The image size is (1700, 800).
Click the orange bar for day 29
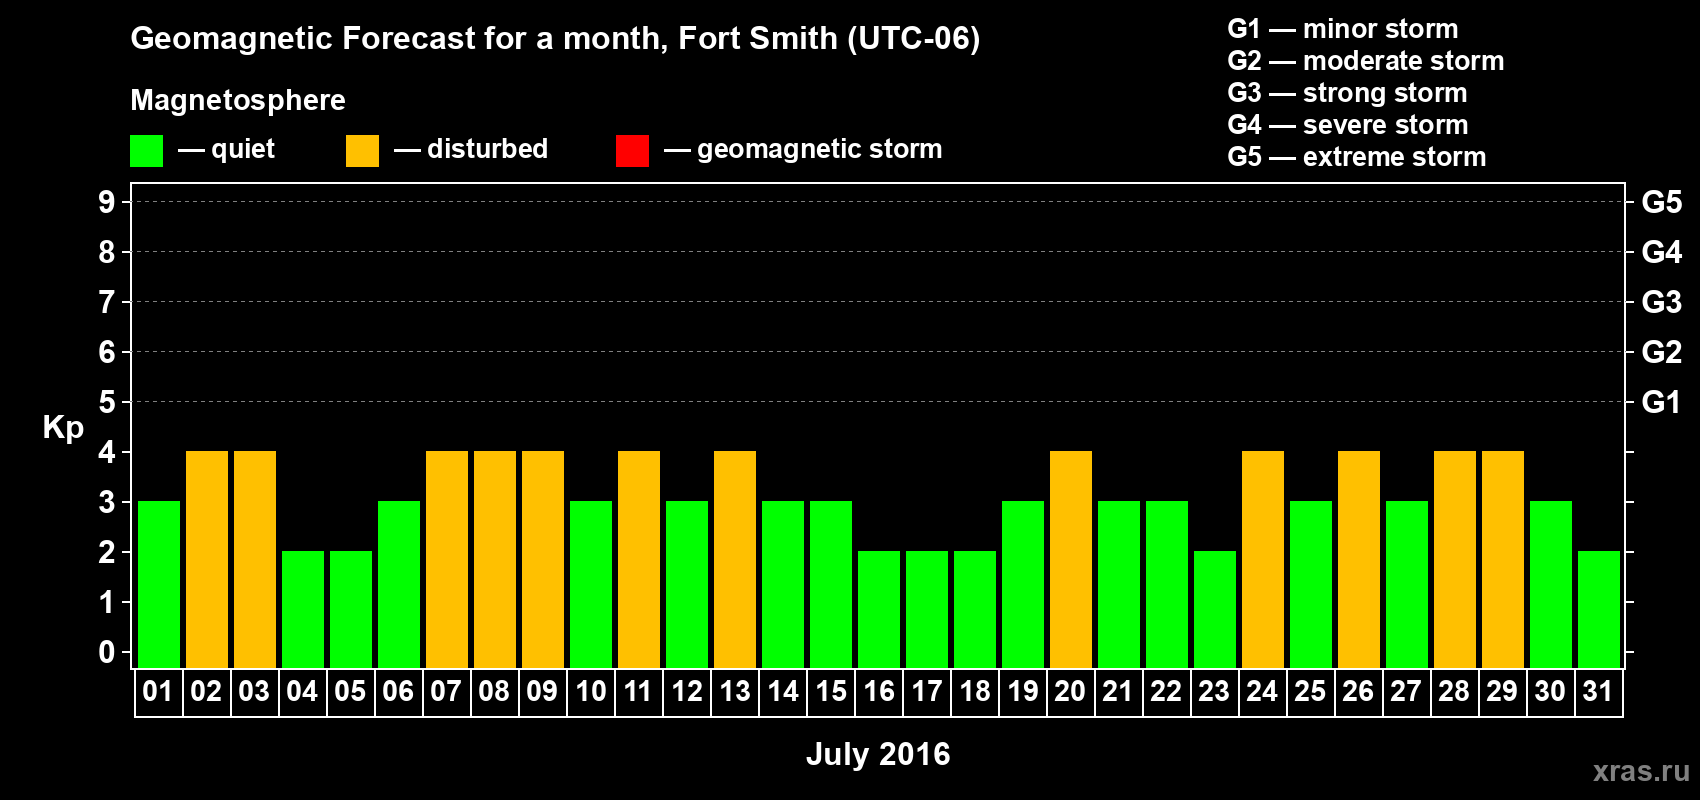click(1503, 560)
